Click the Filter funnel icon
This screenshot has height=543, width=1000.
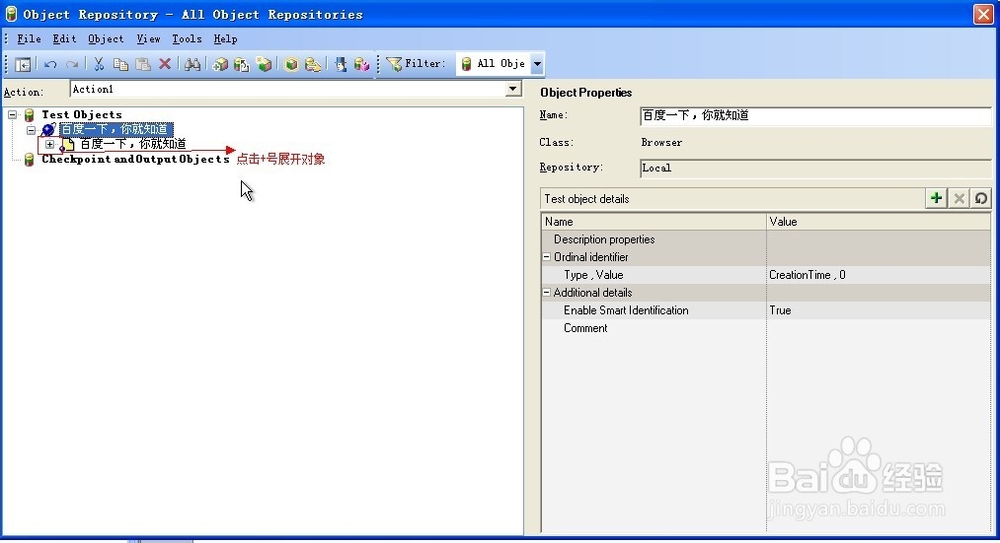coord(394,64)
